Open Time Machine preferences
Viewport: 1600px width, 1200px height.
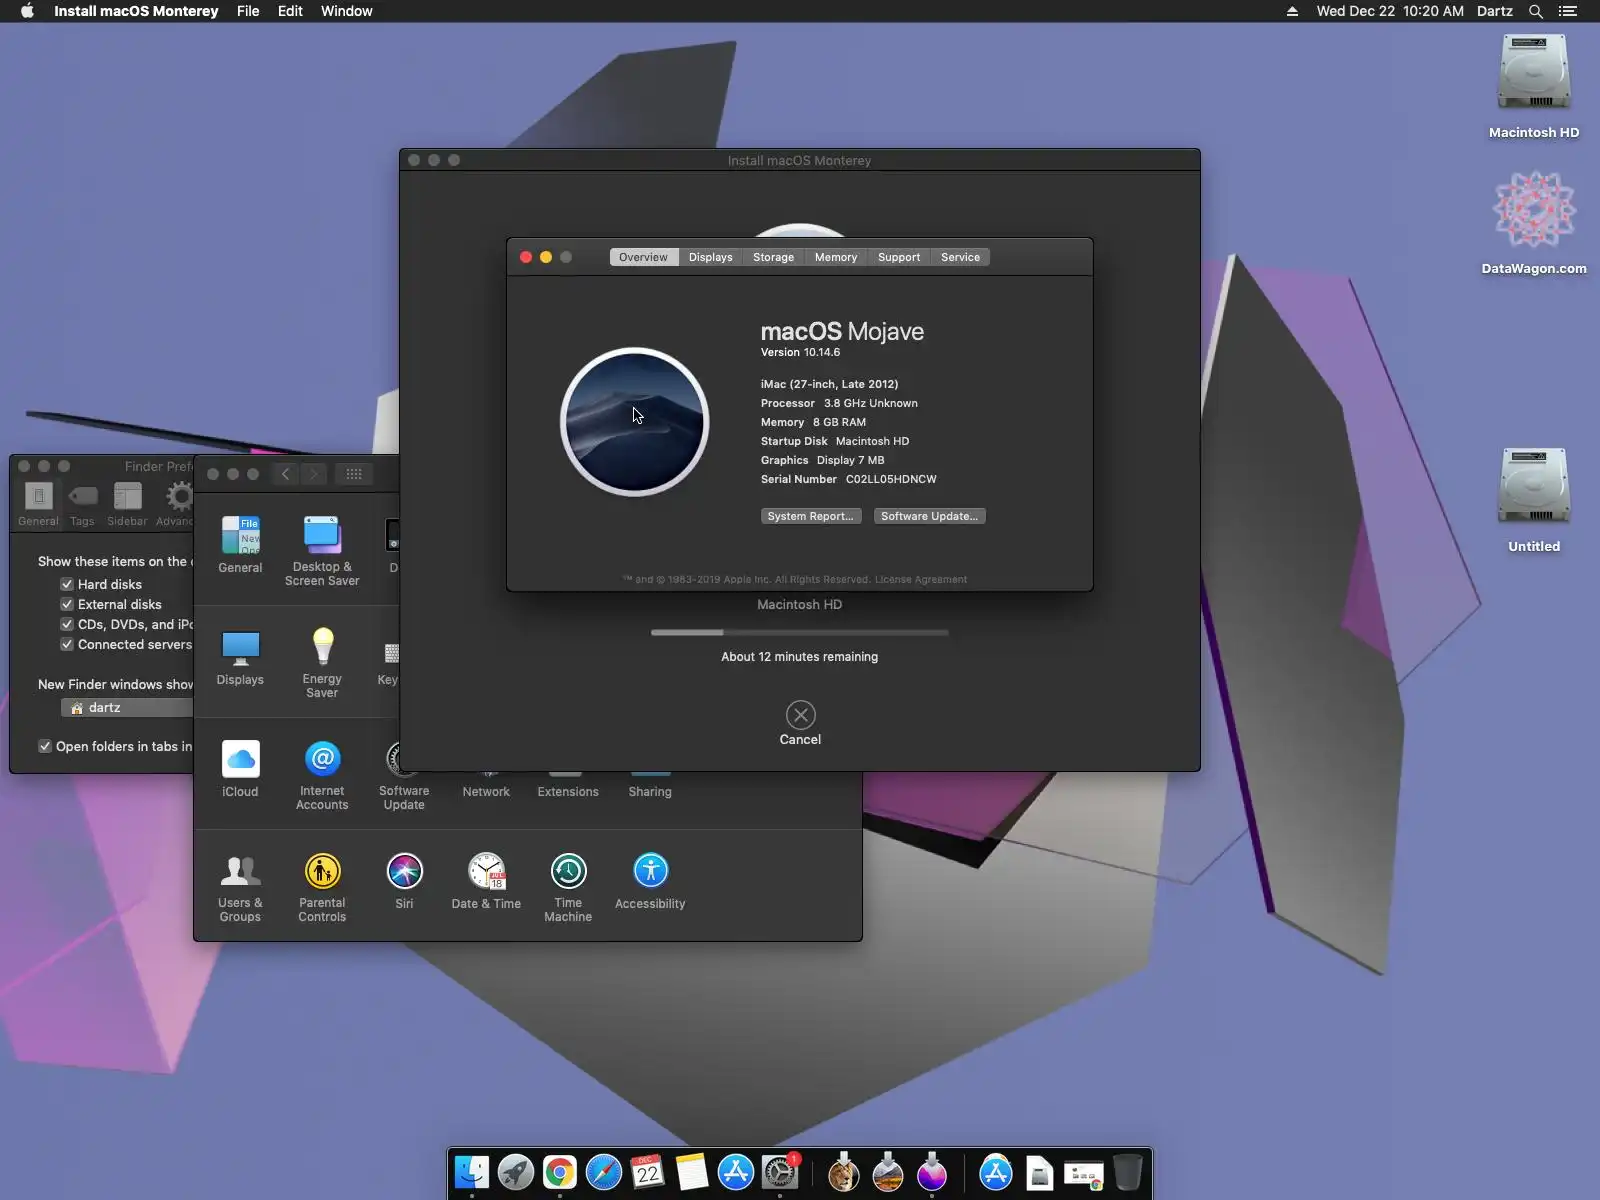click(x=568, y=887)
